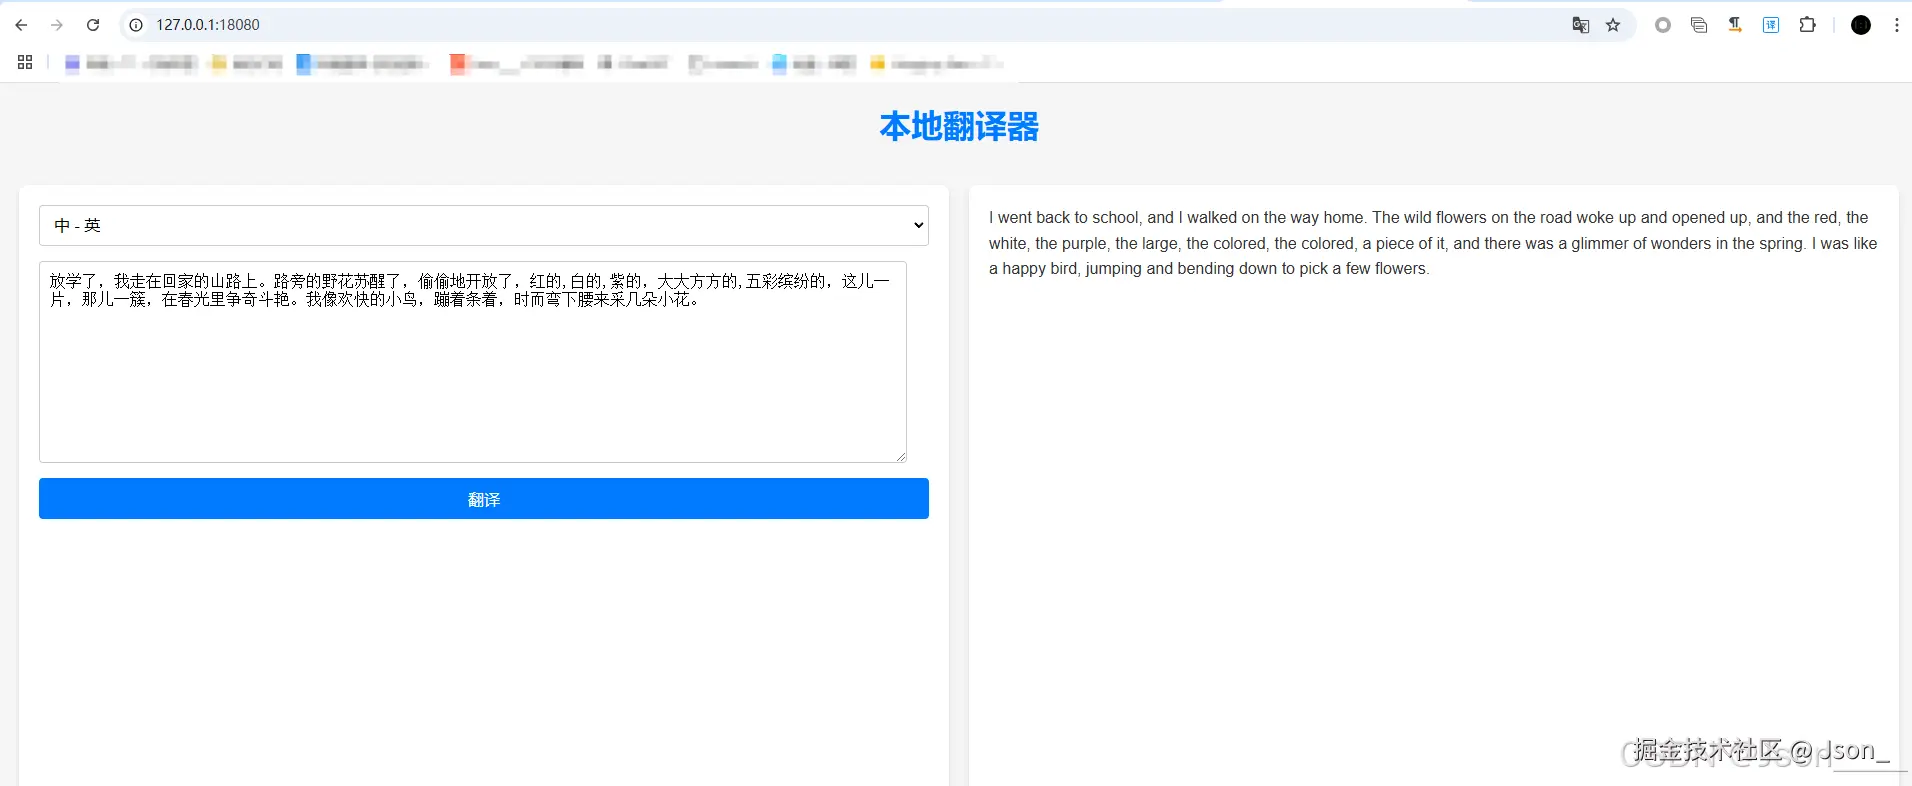1912x786 pixels.
Task: Open Chrome's three-dot menu
Action: 1897,25
